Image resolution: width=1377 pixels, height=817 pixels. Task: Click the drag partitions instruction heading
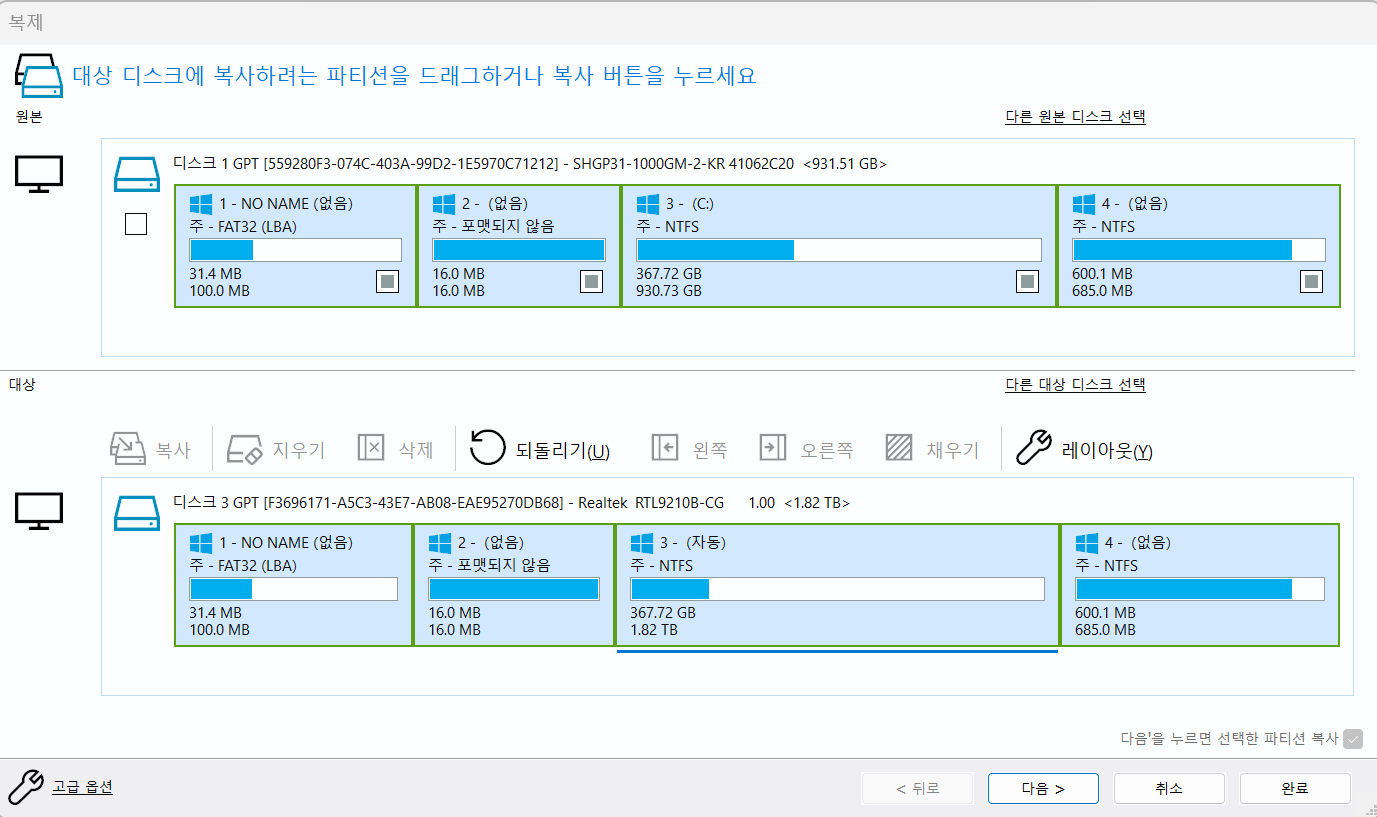(x=414, y=76)
